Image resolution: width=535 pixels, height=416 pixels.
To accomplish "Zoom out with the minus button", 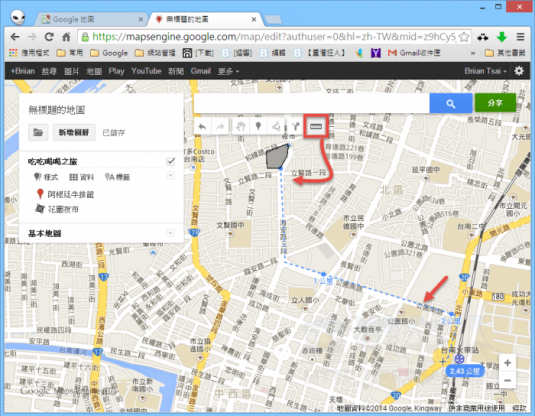I will pos(507,380).
